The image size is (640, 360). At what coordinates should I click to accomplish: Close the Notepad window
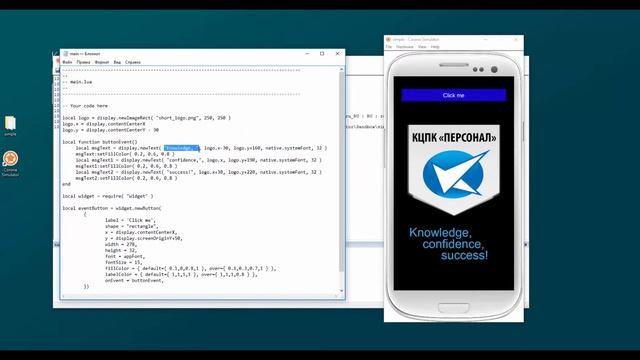(x=337, y=53)
